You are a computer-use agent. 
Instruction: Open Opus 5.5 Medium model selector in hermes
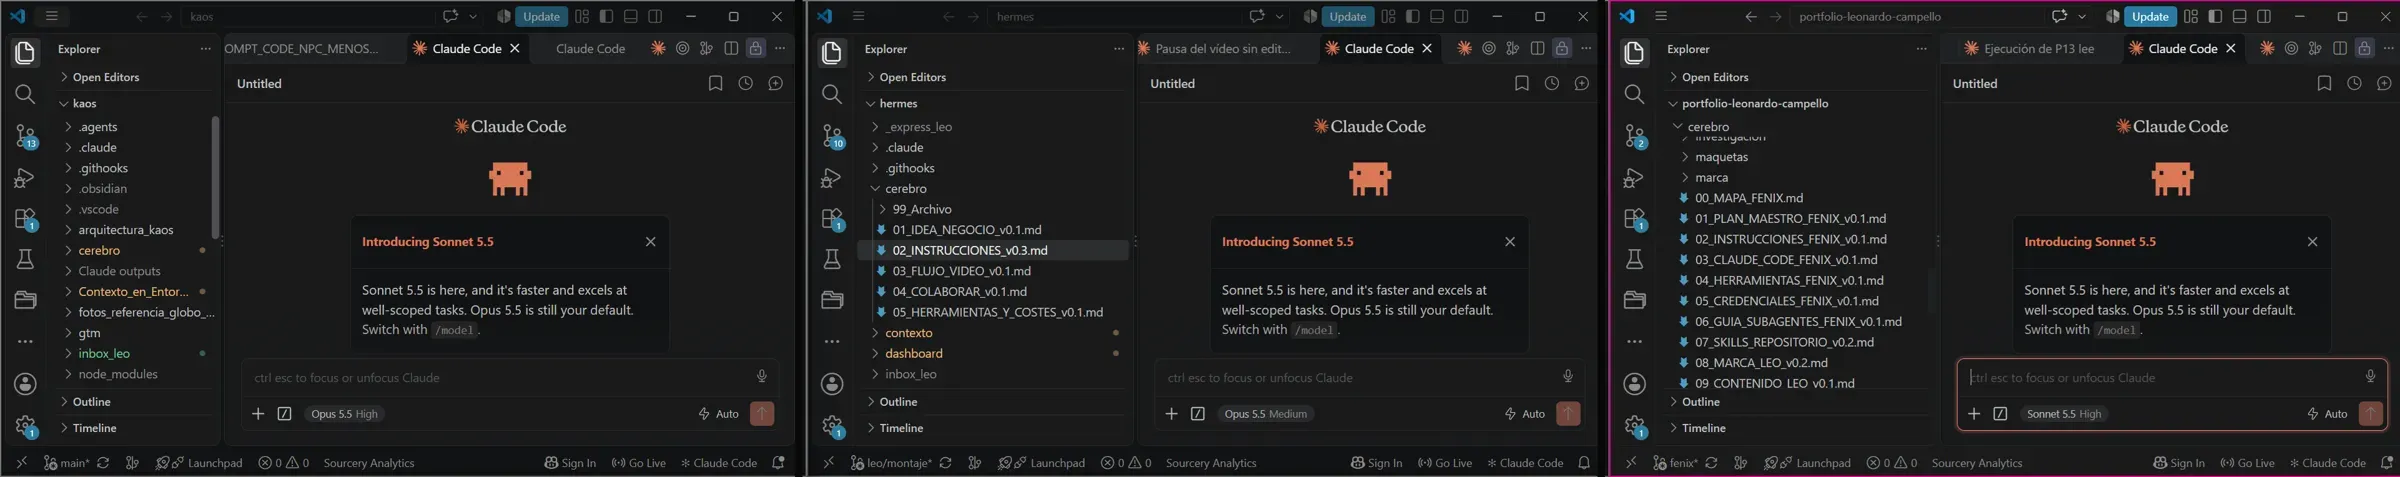pos(1265,414)
